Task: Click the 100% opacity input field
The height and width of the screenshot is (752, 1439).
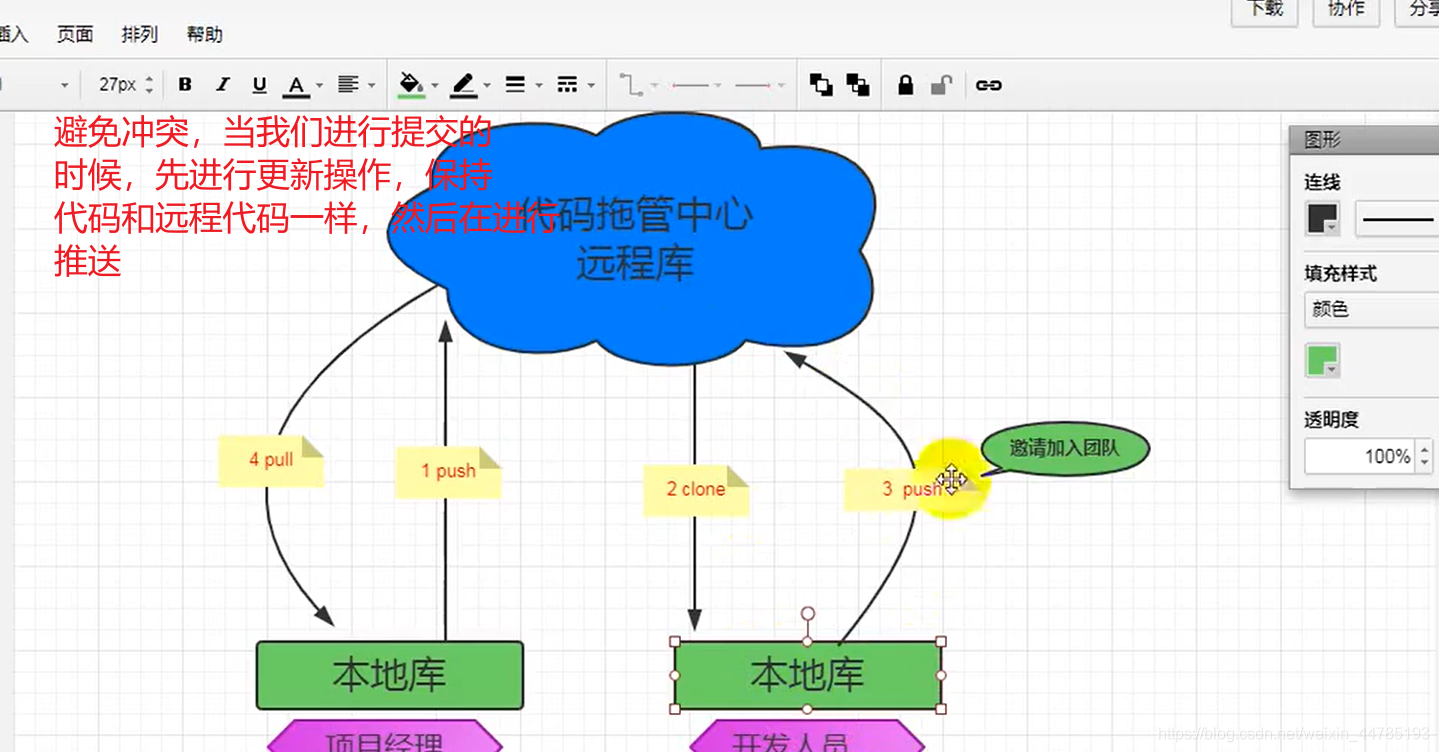Action: (x=1359, y=457)
